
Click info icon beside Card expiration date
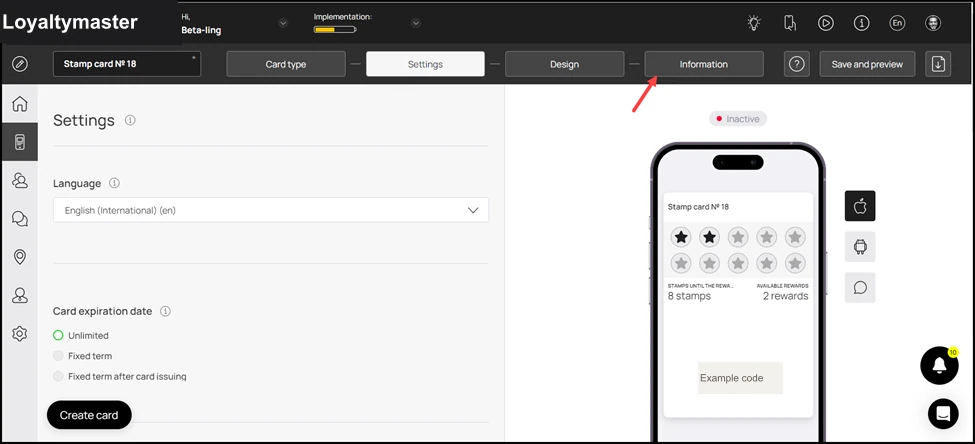click(165, 311)
